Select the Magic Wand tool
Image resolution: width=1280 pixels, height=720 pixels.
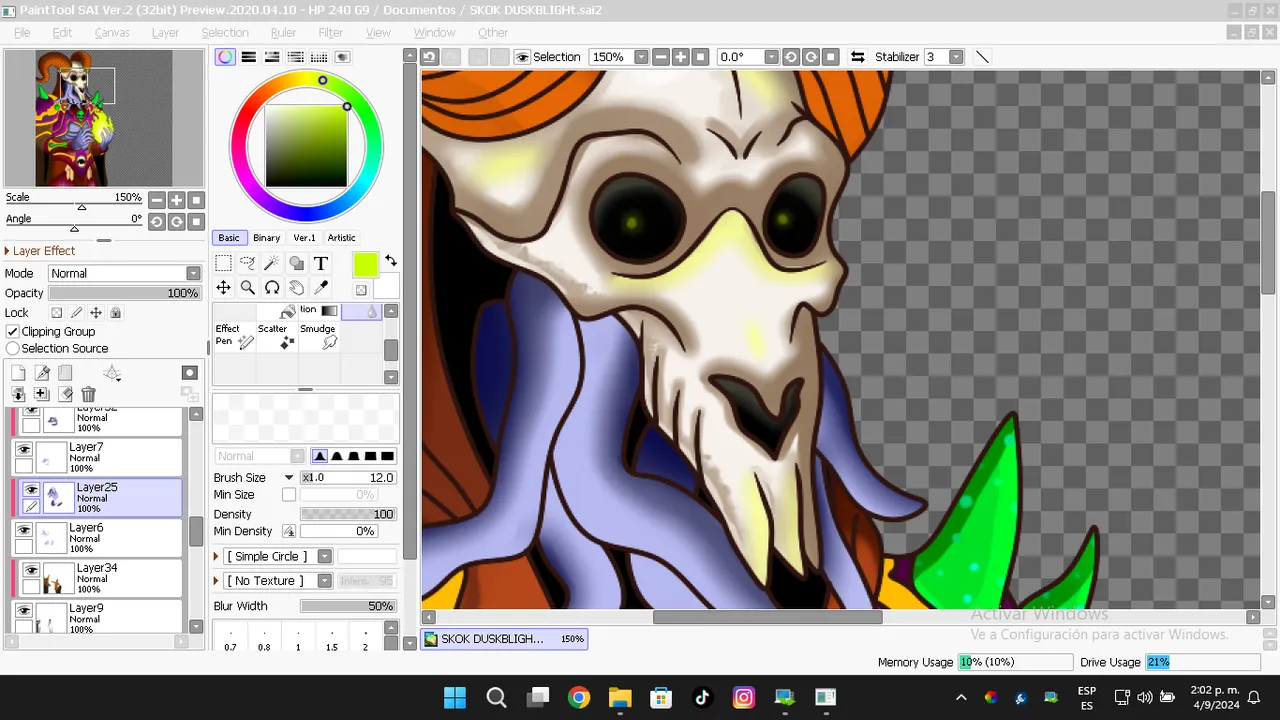(x=271, y=263)
